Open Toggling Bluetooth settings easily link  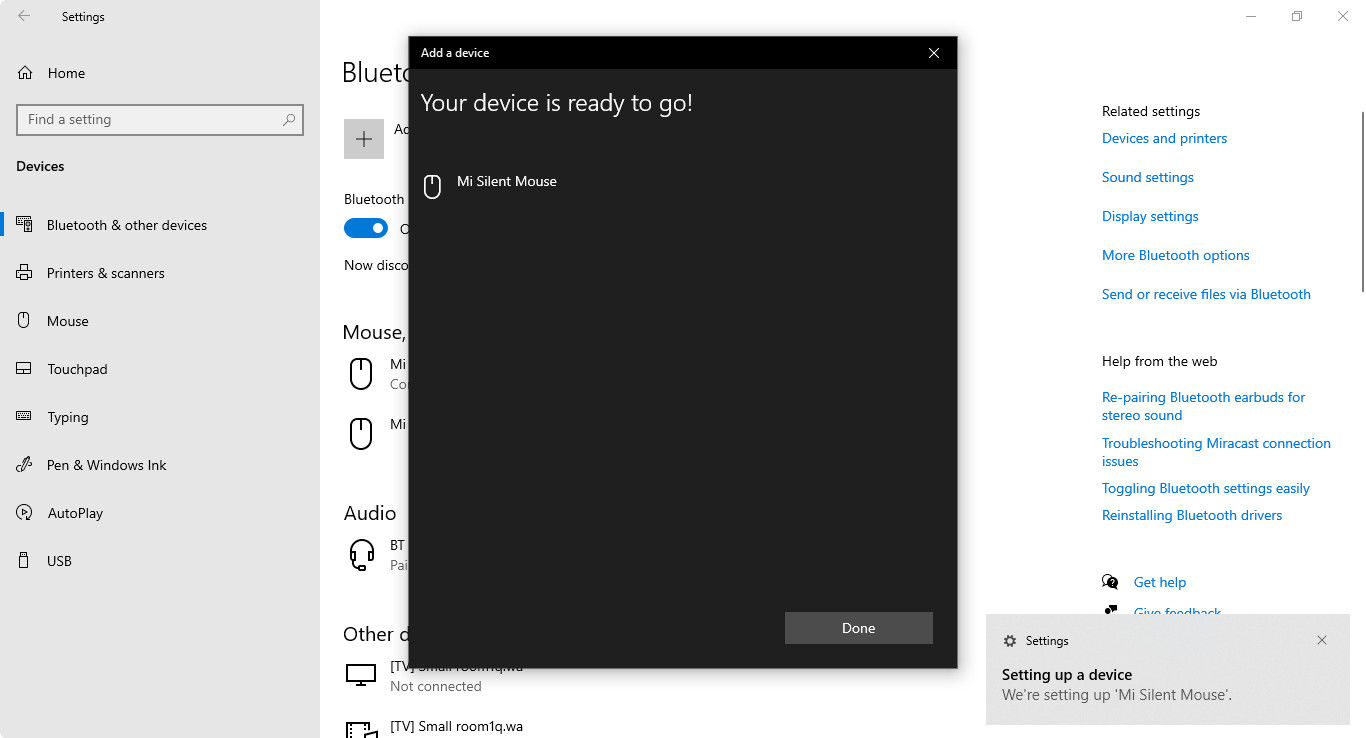click(1206, 488)
